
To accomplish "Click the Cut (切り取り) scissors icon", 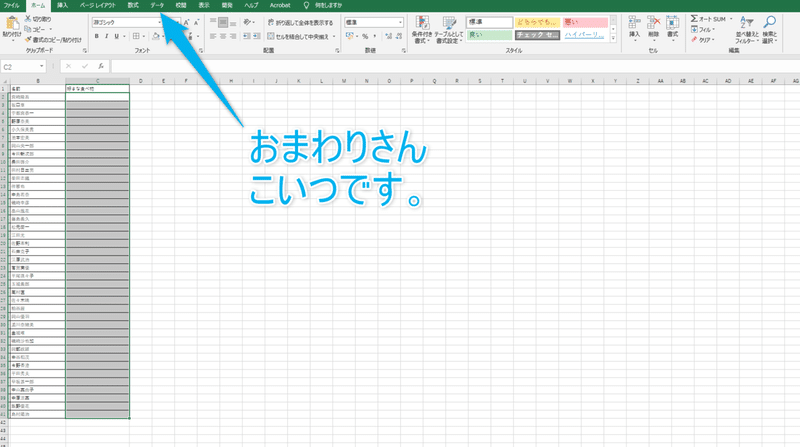I will click(28, 19).
